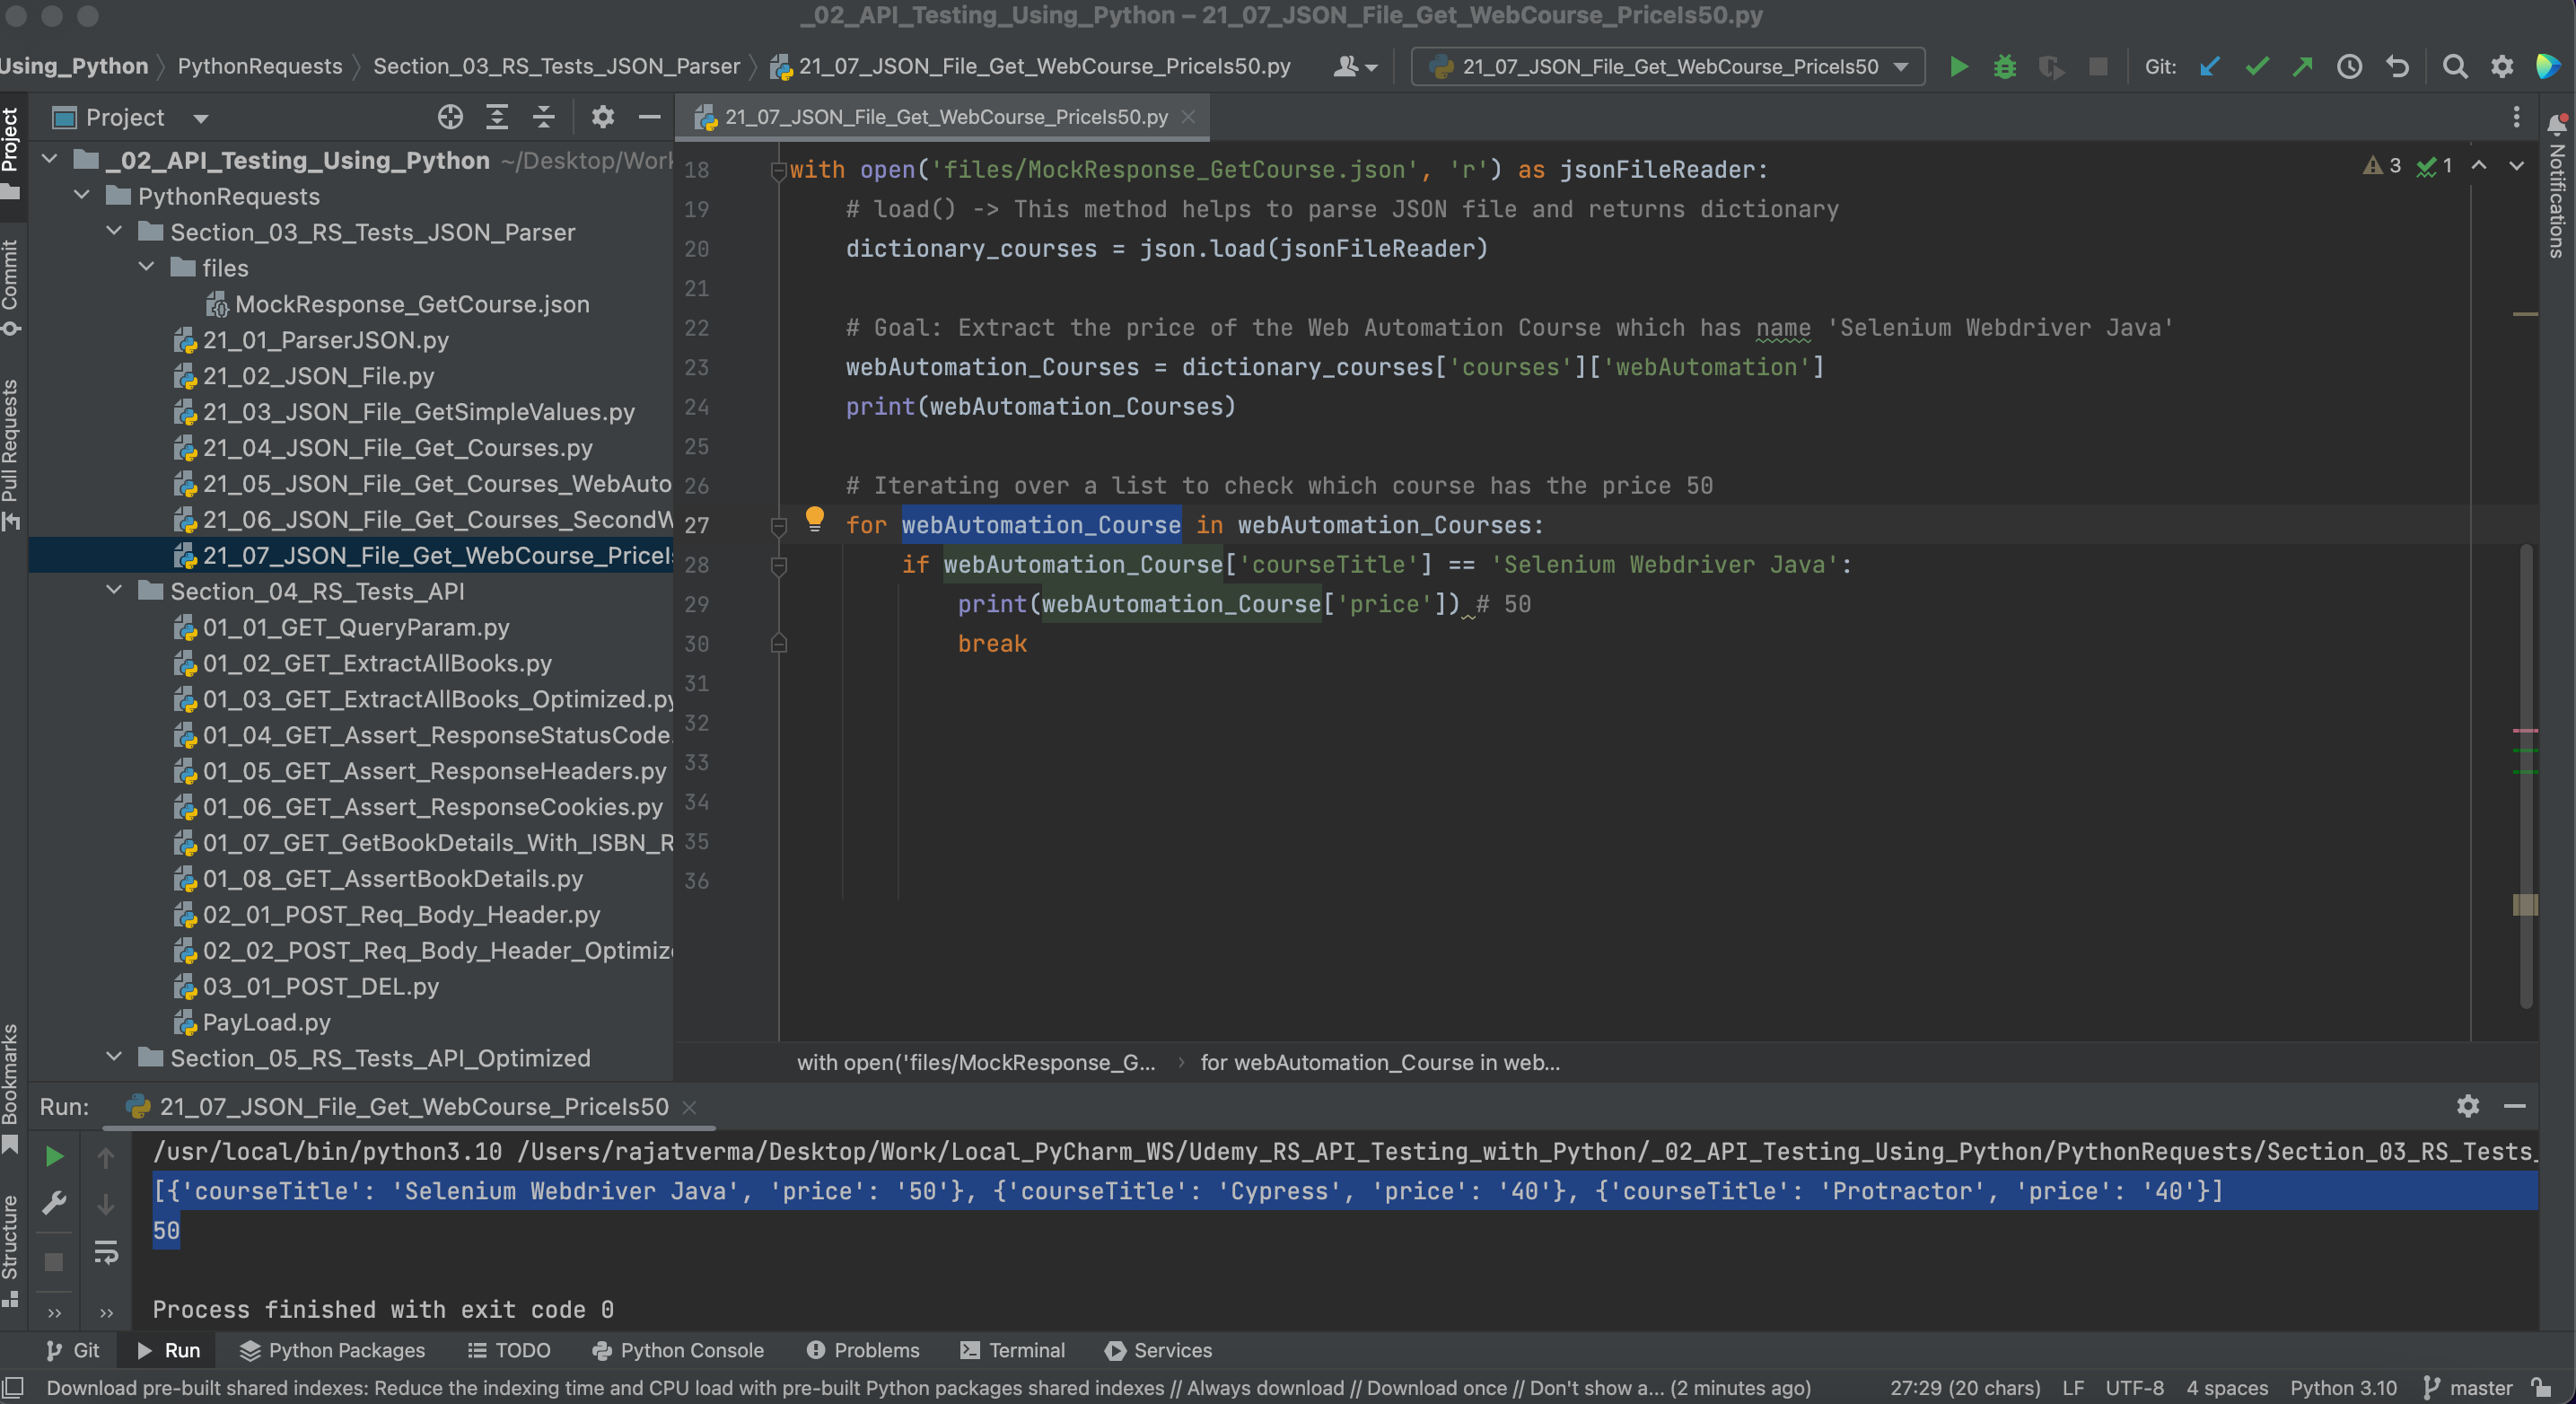Close the Run tab 21_07_JSON_File_Get_WebCourse_PriceIs50

tap(689, 1107)
